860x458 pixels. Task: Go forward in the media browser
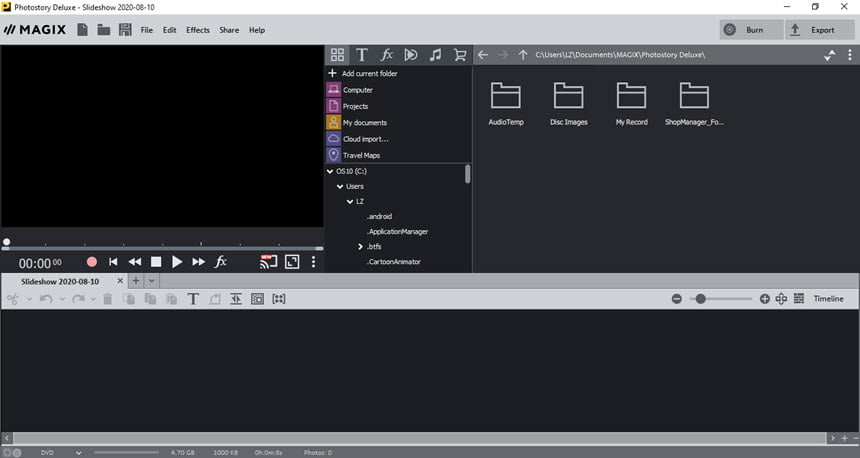click(x=503, y=55)
